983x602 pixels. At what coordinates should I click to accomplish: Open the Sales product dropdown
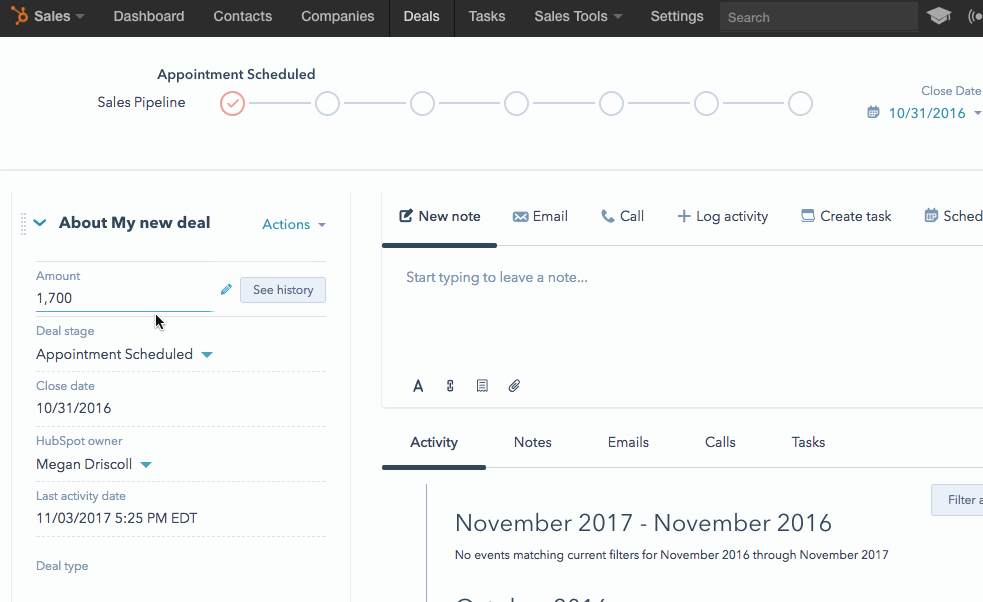tap(59, 16)
